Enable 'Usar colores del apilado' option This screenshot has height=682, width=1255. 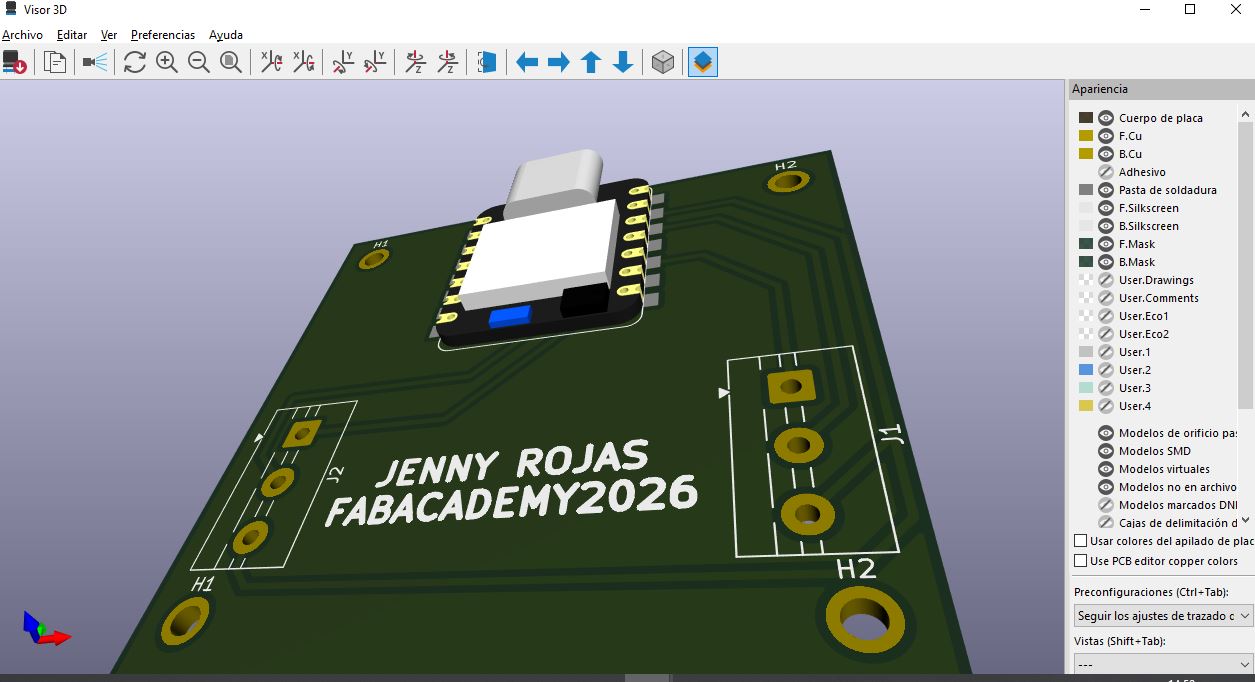tap(1080, 540)
